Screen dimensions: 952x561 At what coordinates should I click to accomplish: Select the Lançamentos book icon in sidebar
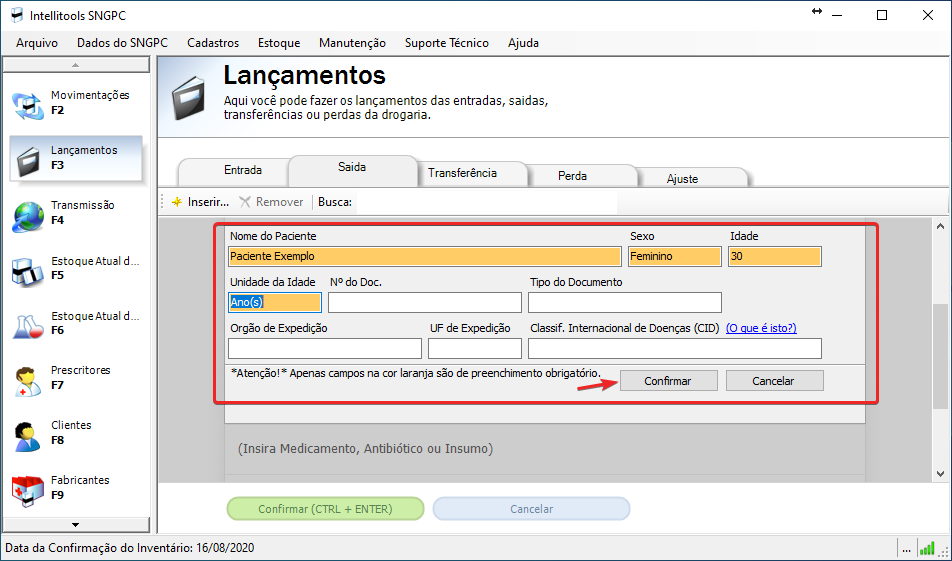[x=25, y=158]
